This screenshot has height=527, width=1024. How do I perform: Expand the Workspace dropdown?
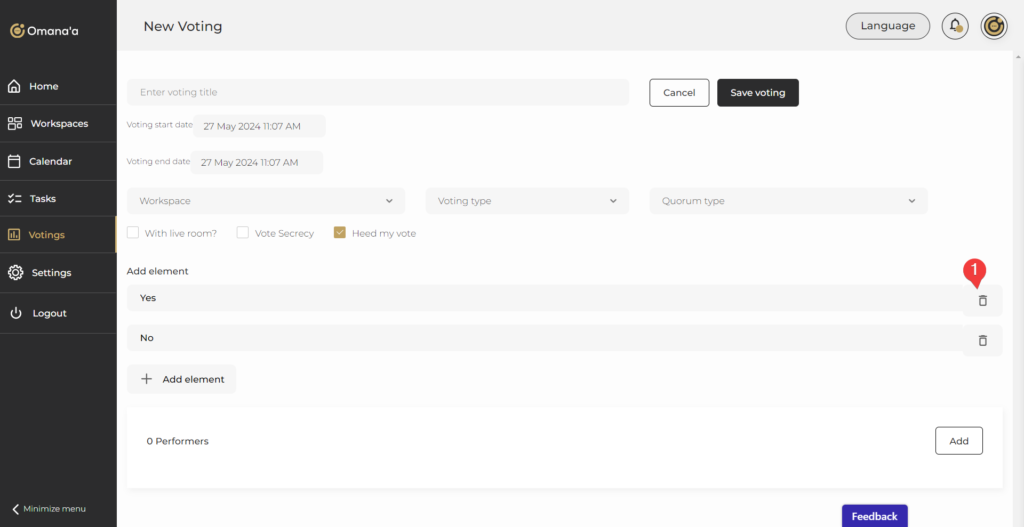click(x=266, y=201)
